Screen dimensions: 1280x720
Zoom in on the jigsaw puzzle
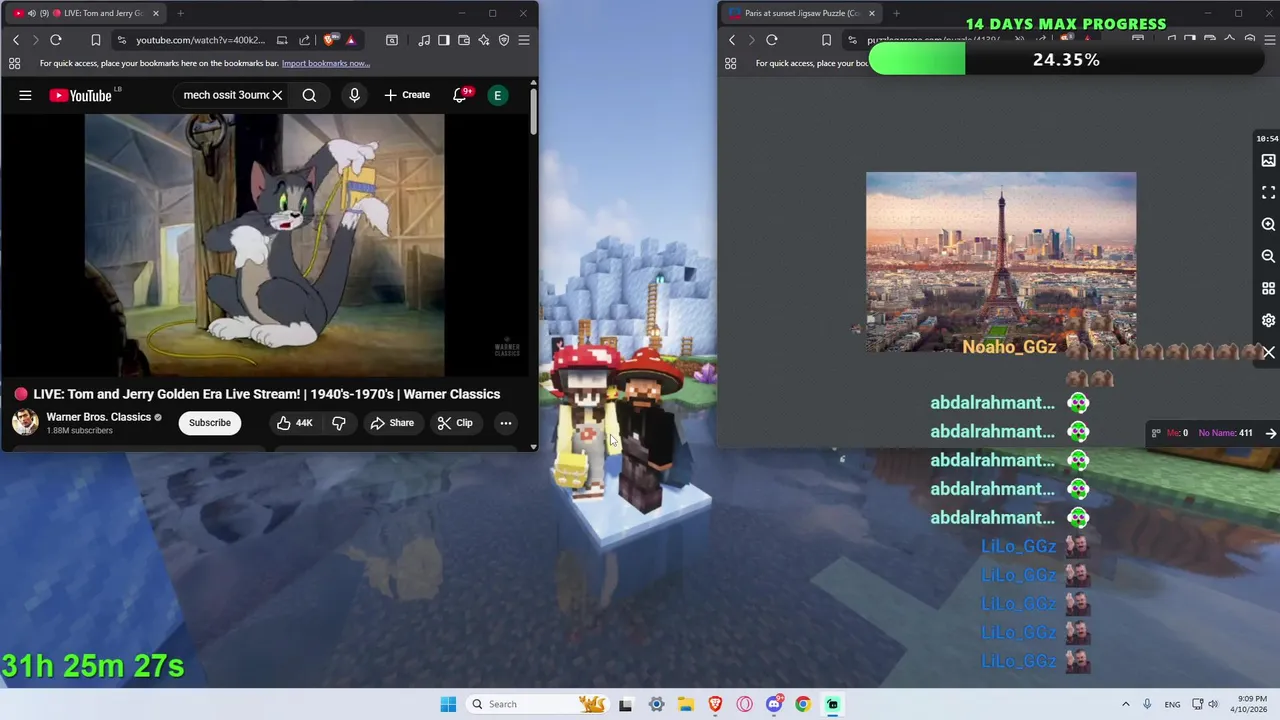[1268, 225]
